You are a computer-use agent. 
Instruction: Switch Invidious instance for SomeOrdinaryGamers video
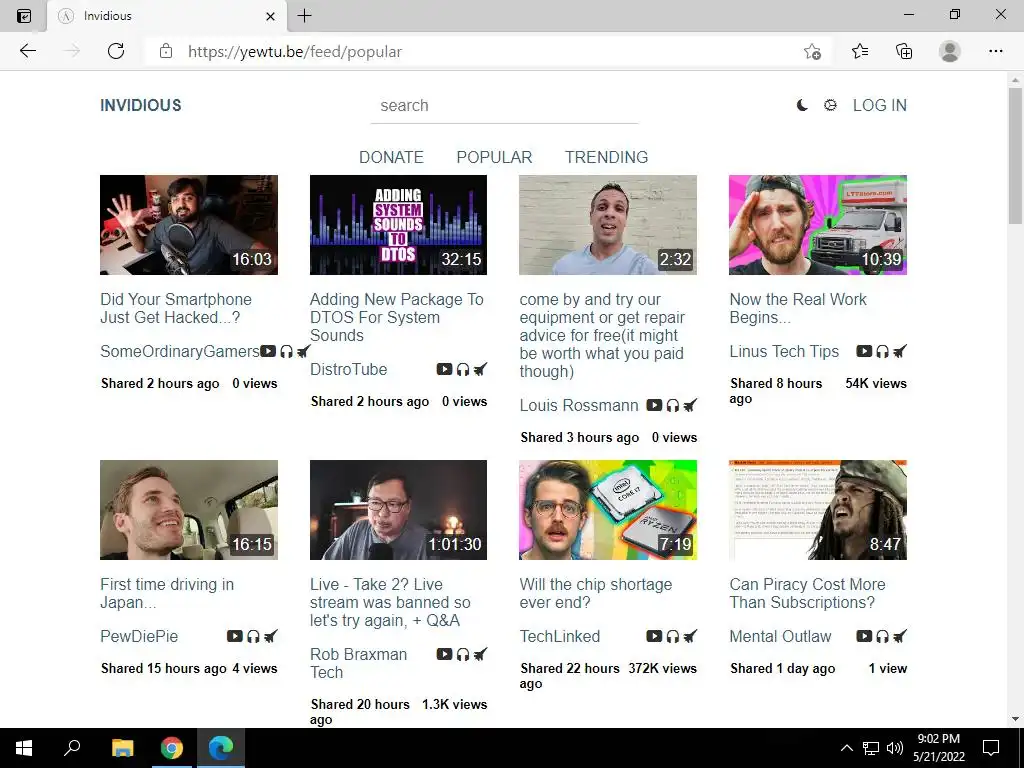point(303,351)
